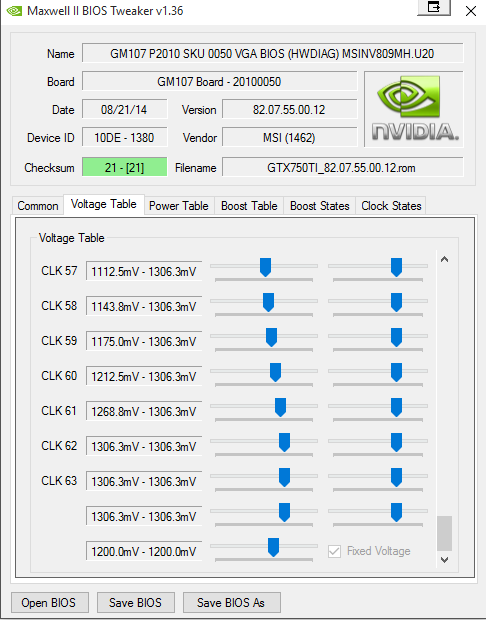The image size is (486, 620).
Task: Click the Filename field GTX750TI rom
Action: tap(342, 168)
